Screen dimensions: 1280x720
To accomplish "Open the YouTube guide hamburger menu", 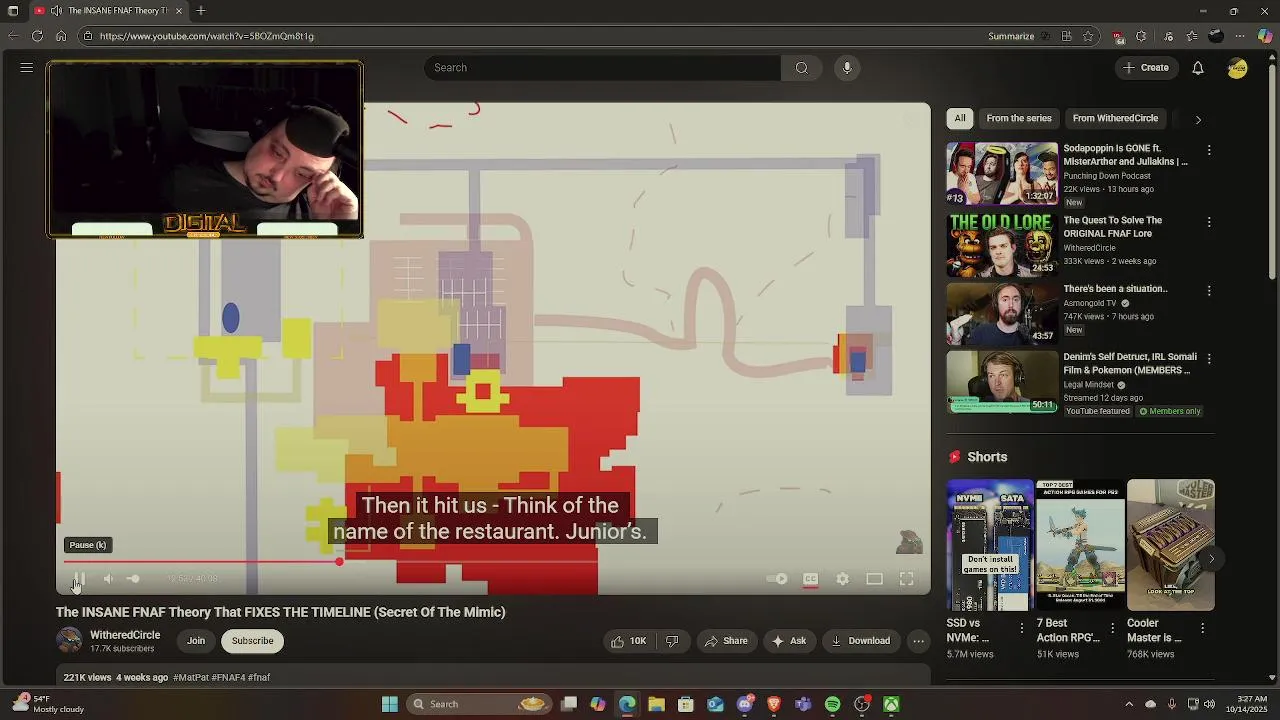I will point(27,68).
